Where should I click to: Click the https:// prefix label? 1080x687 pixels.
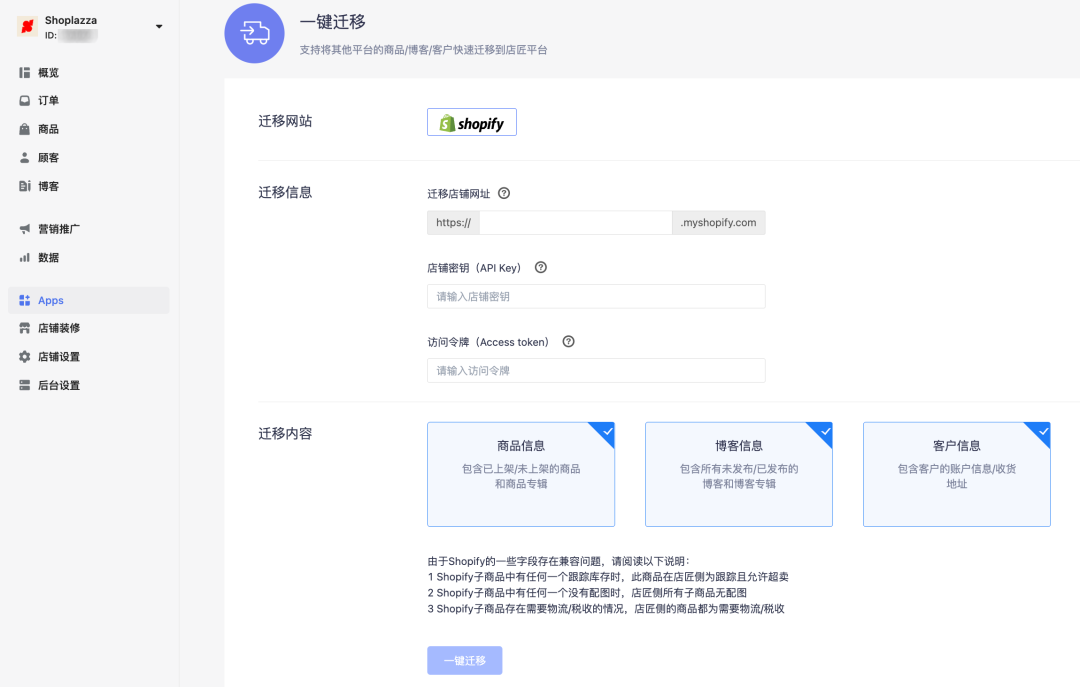coord(453,223)
